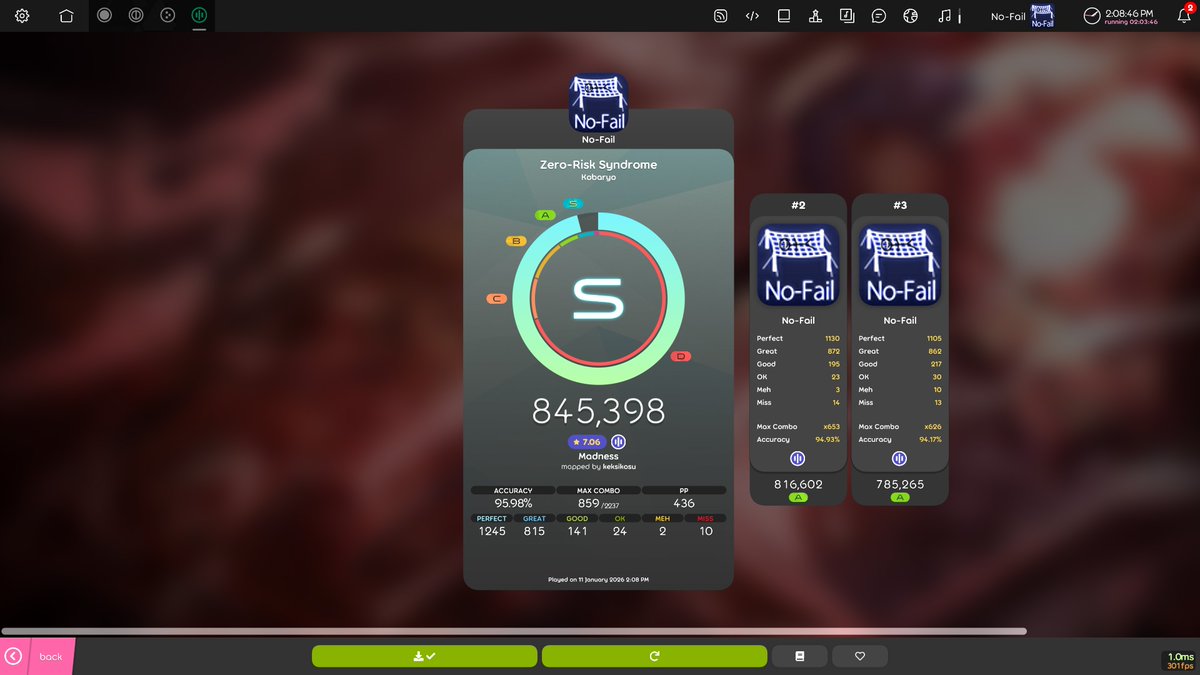This screenshot has height=675, width=1200.
Task: Click the C grade badge on accuracy ring
Action: tap(495, 299)
